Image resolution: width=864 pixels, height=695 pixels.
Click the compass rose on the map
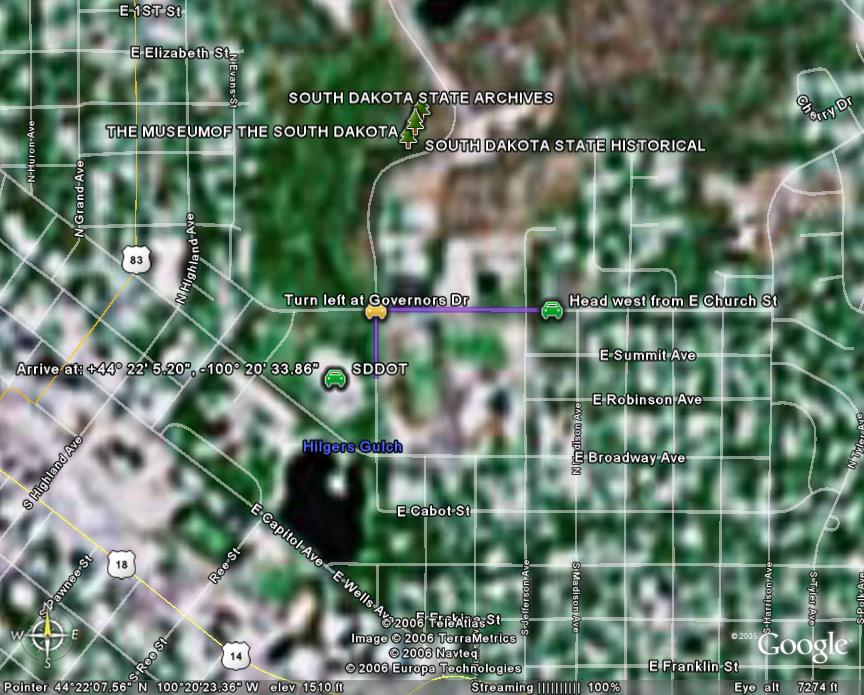[47, 635]
